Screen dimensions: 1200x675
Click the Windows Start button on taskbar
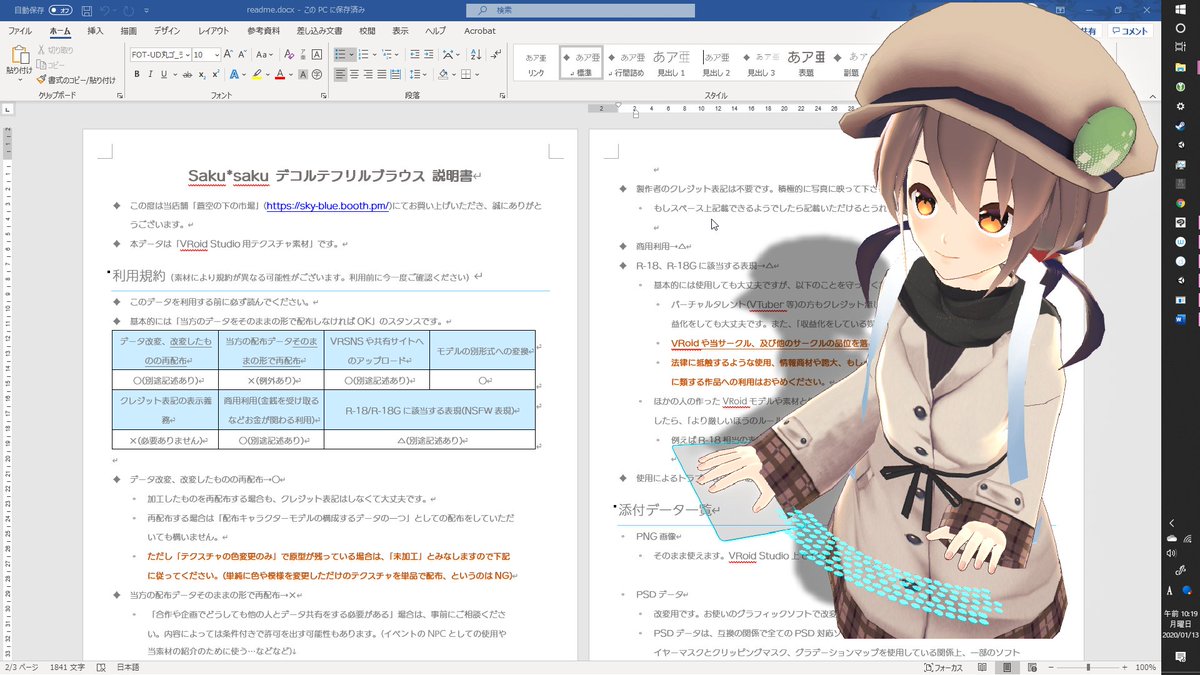point(1180,9)
